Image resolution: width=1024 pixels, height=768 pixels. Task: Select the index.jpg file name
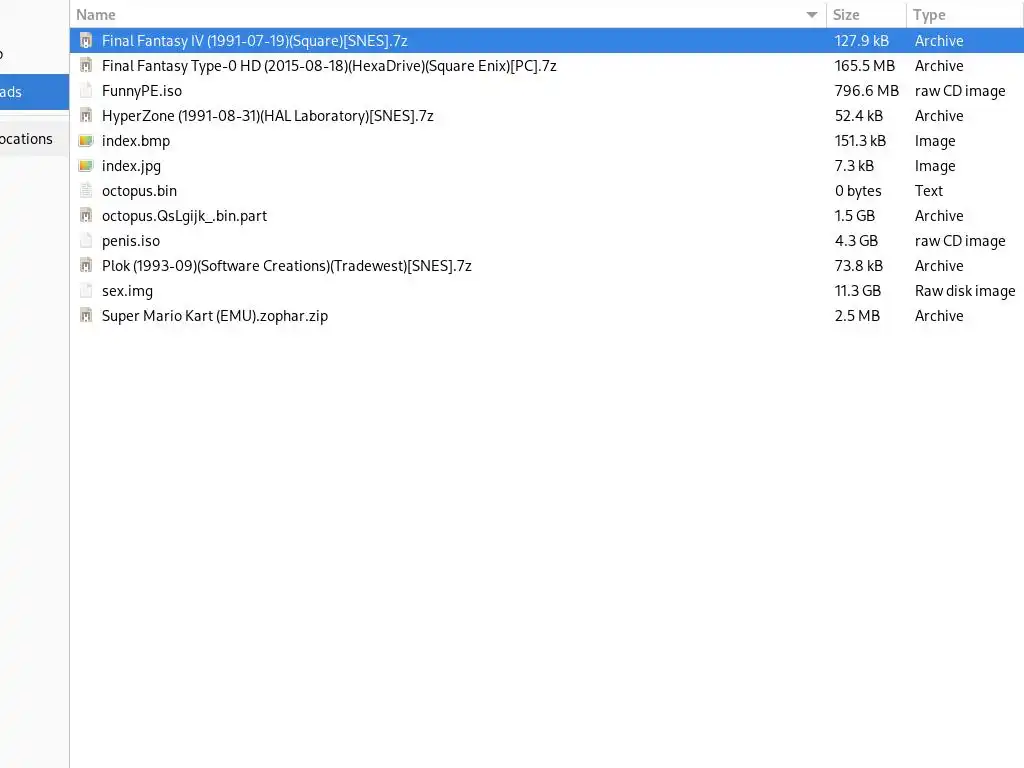click(x=131, y=165)
